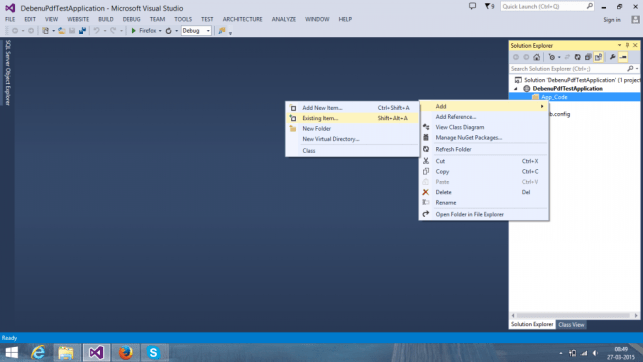Screen dimensions: 643x362
Task: Toggle Show All Files in Solution Explorer
Action: point(598,57)
